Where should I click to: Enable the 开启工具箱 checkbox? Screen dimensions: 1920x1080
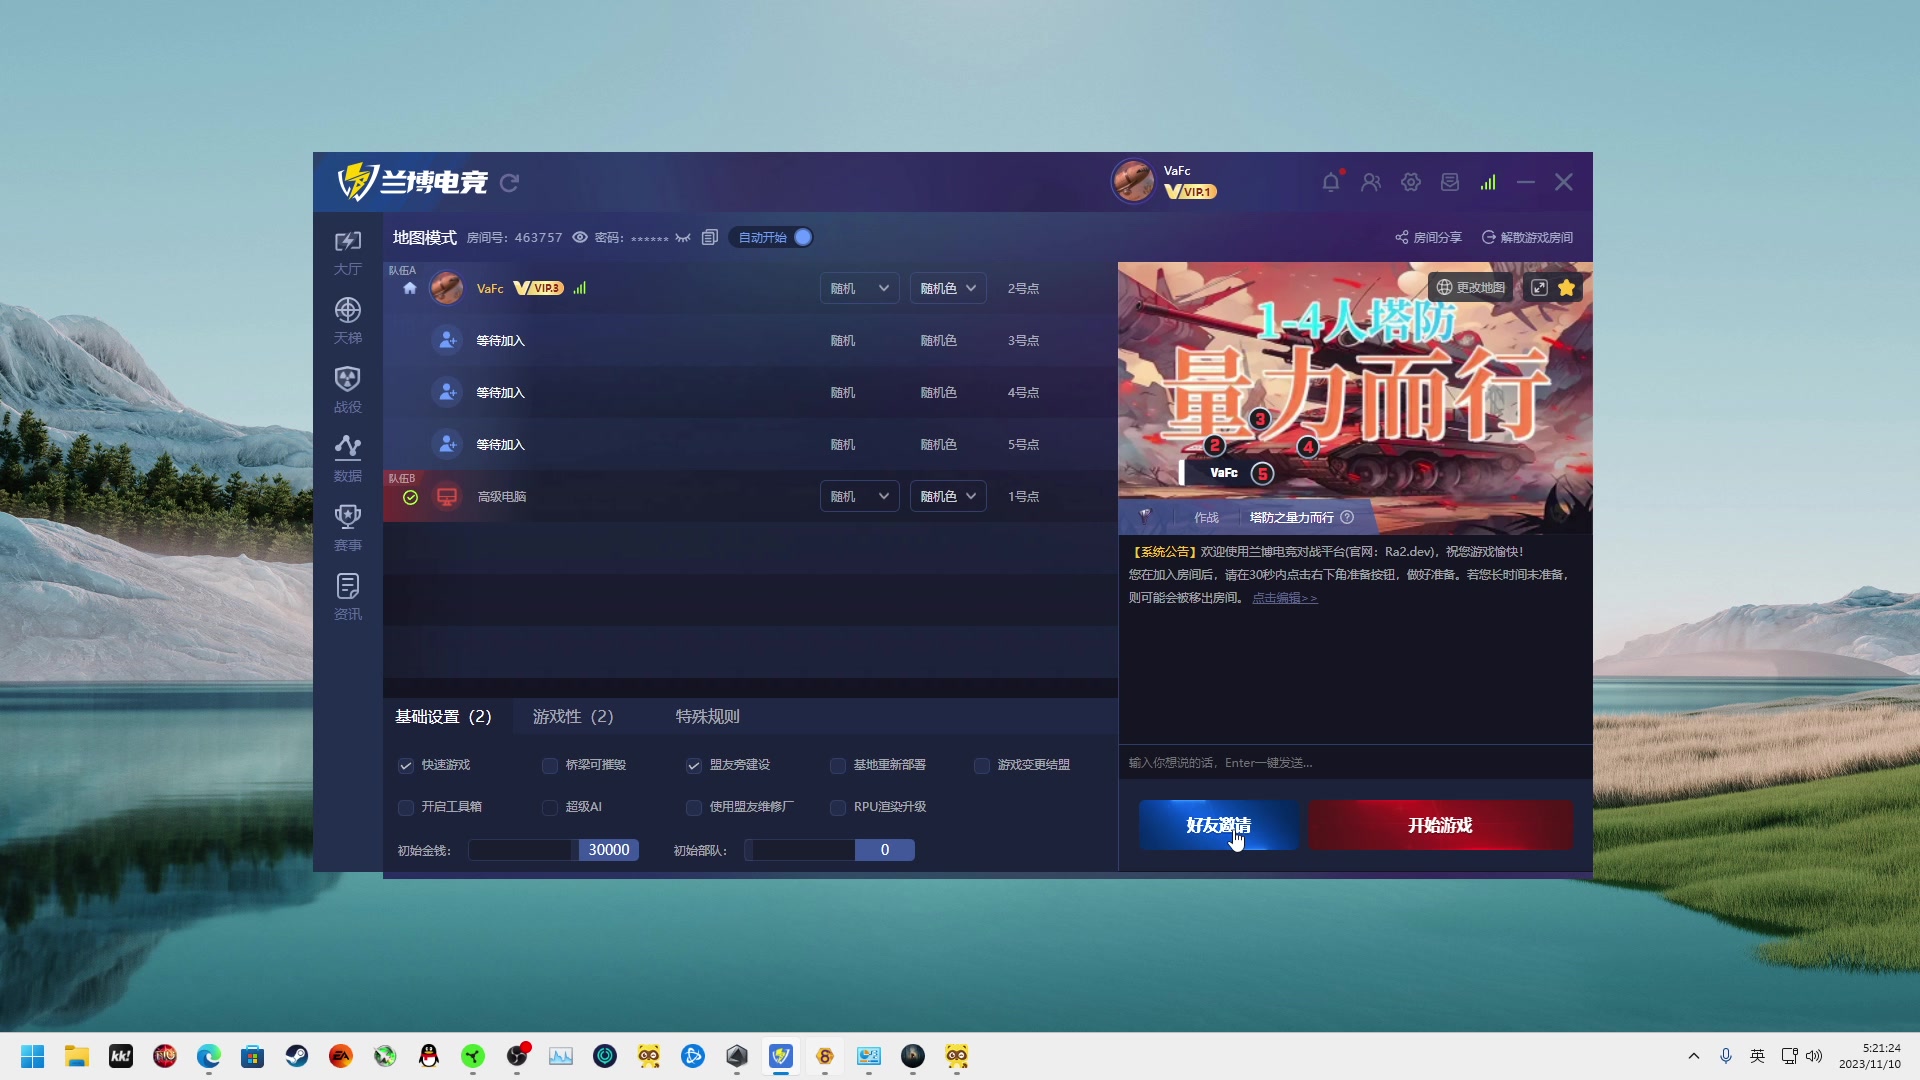point(406,808)
